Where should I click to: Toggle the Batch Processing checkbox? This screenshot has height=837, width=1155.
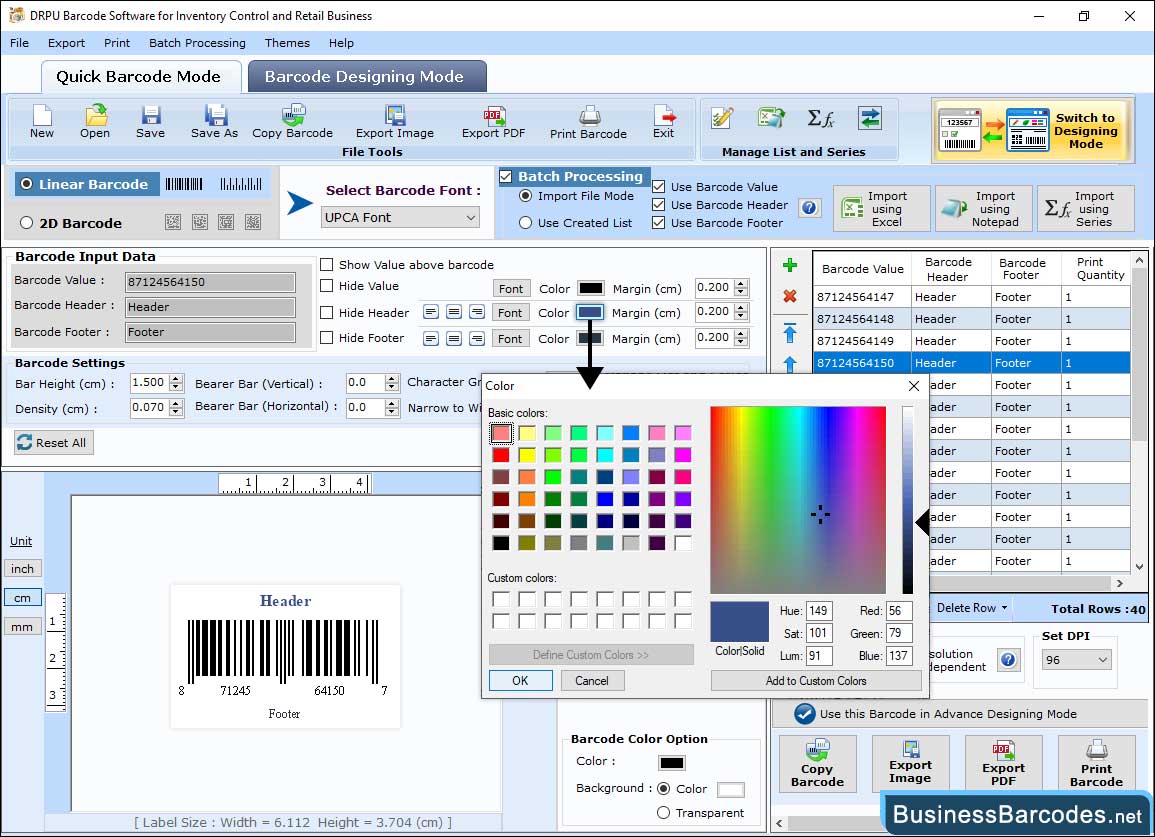pyautogui.click(x=505, y=176)
